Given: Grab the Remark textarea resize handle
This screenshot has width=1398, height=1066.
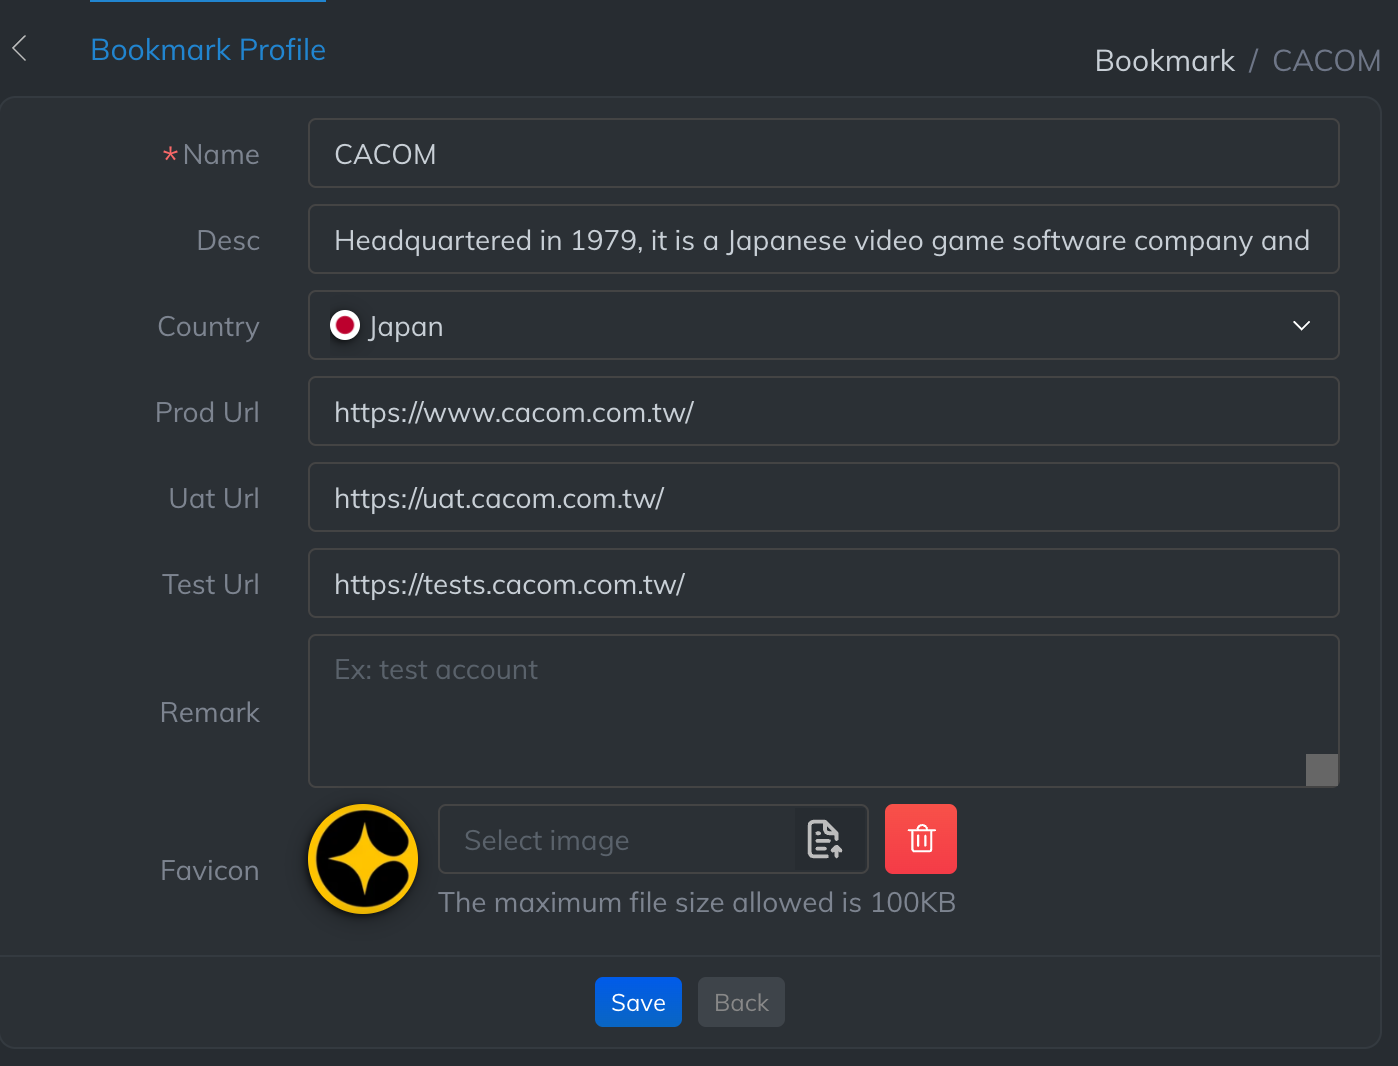Looking at the screenshot, I should click(1322, 770).
